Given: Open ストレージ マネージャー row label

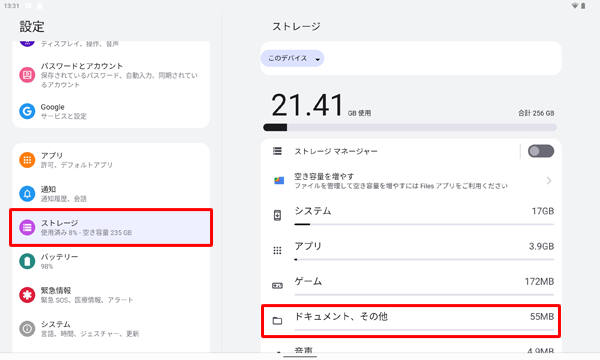Looking at the screenshot, I should (x=336, y=151).
